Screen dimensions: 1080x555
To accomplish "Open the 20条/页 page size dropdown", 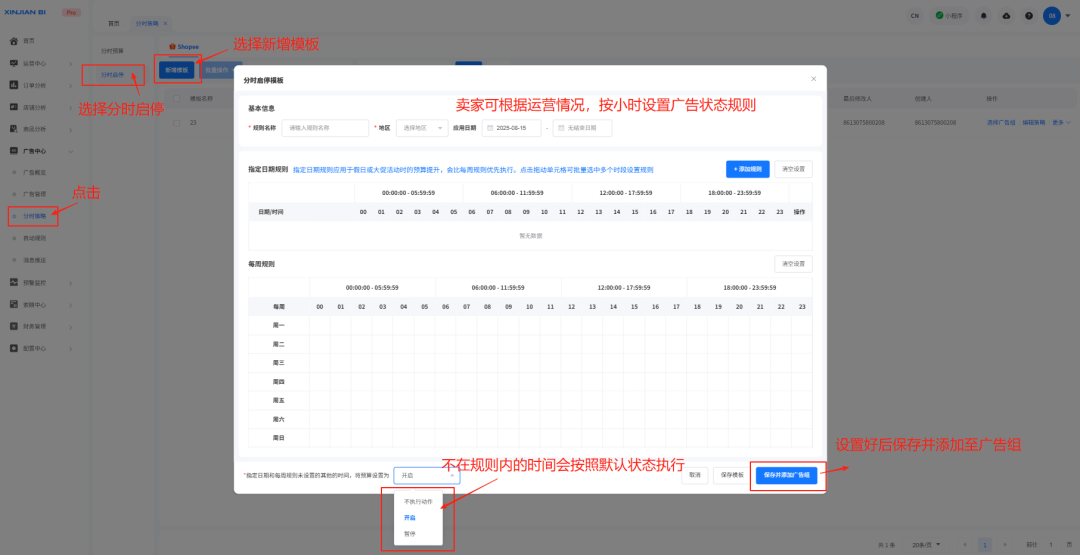I will [x=926, y=544].
